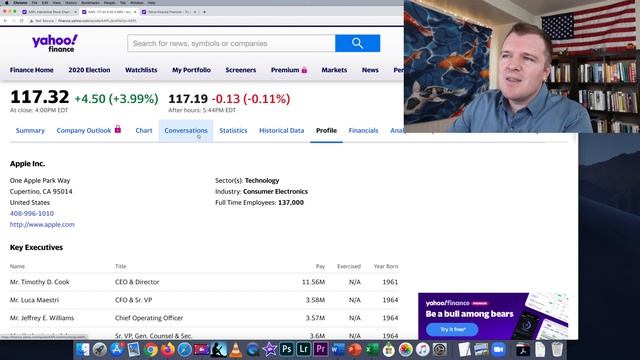Open the Conversations tab
This screenshot has height=360, width=640.
(186, 131)
